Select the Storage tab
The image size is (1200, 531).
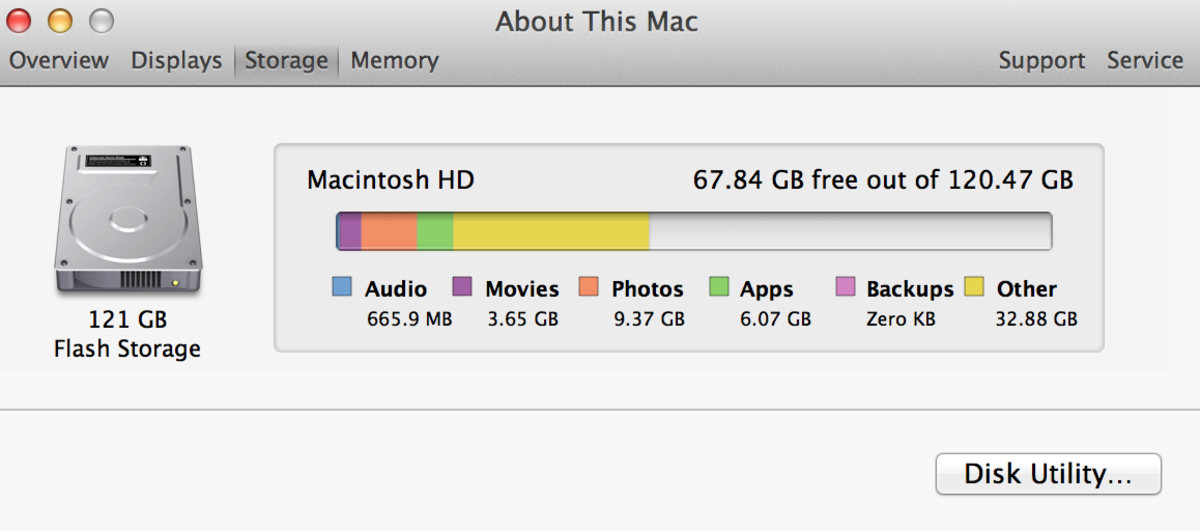coord(286,60)
